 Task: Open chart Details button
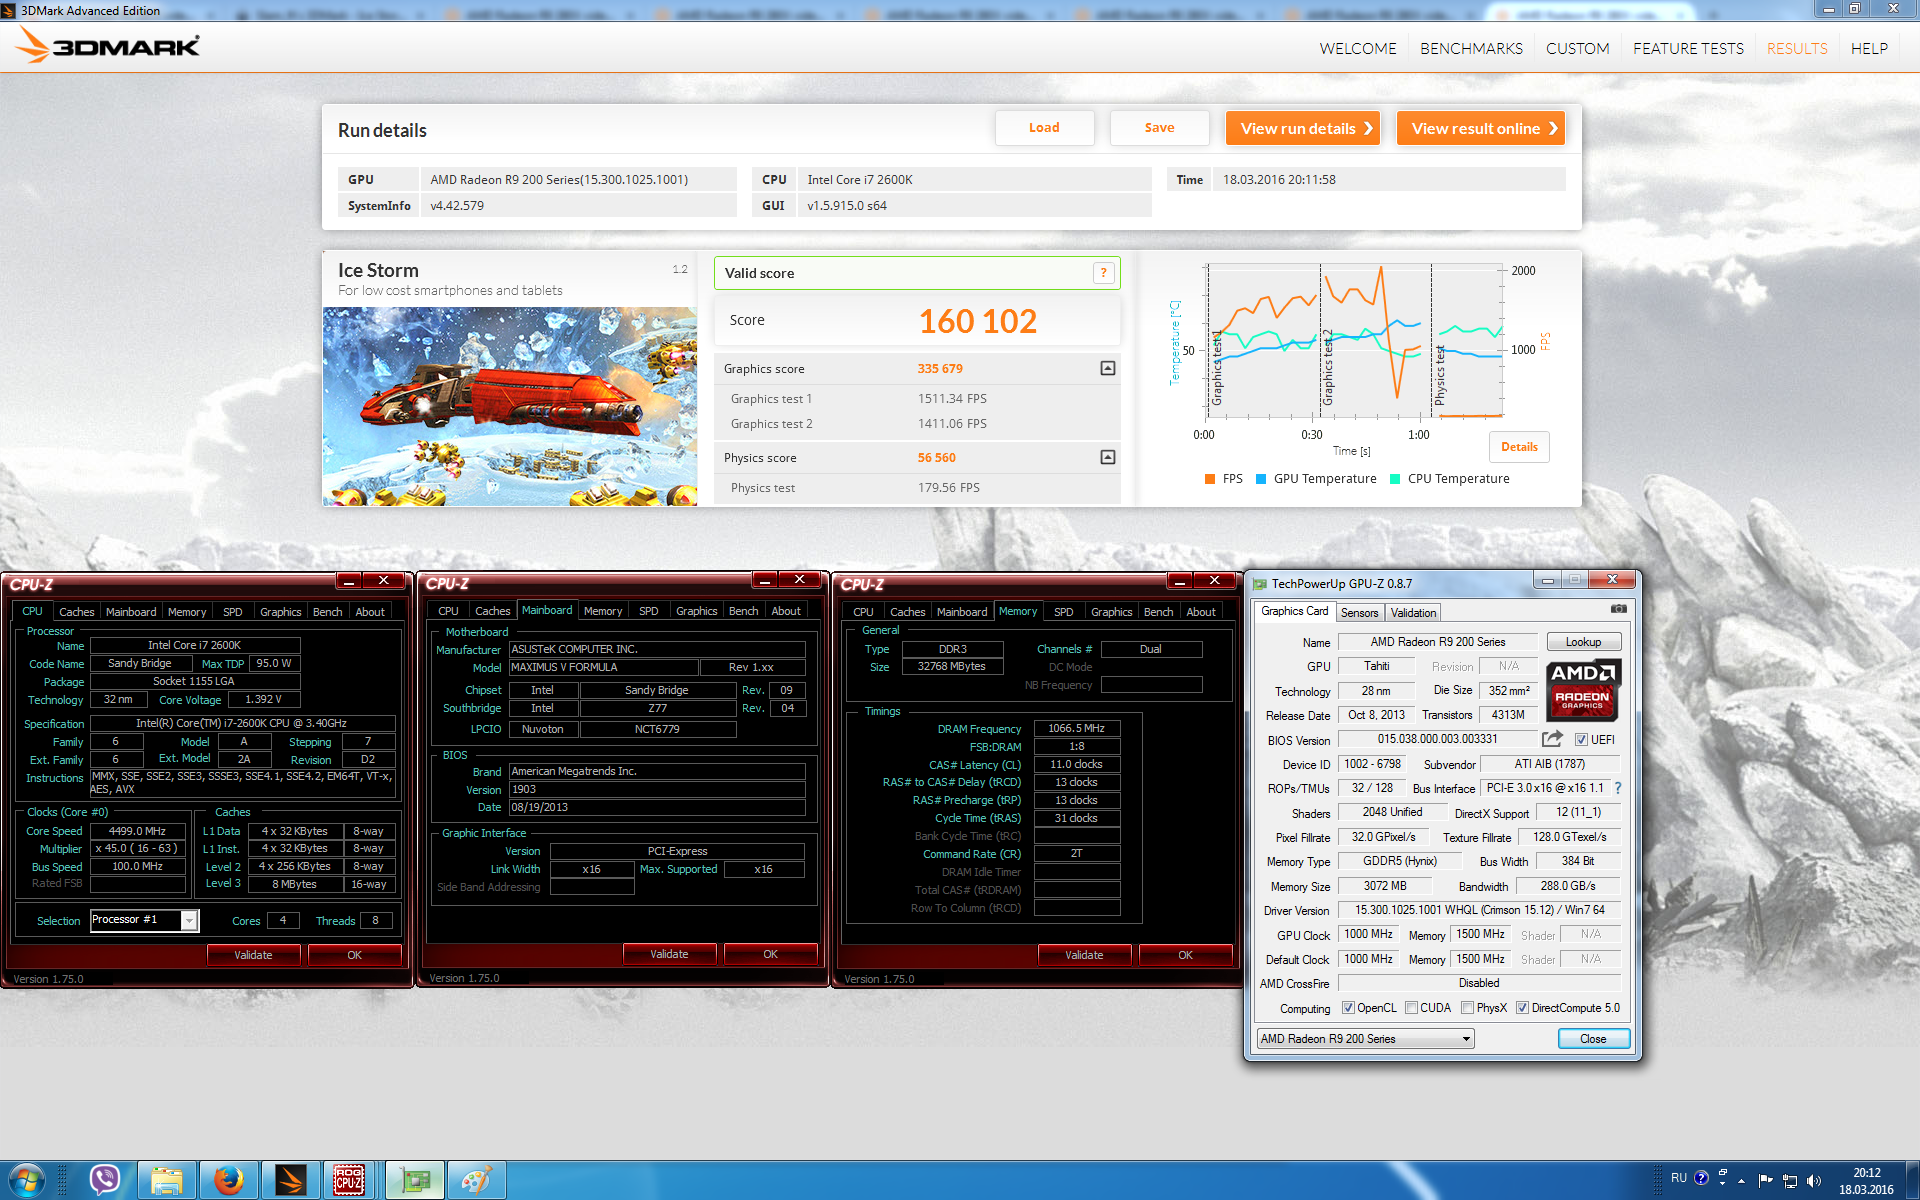point(1519,447)
